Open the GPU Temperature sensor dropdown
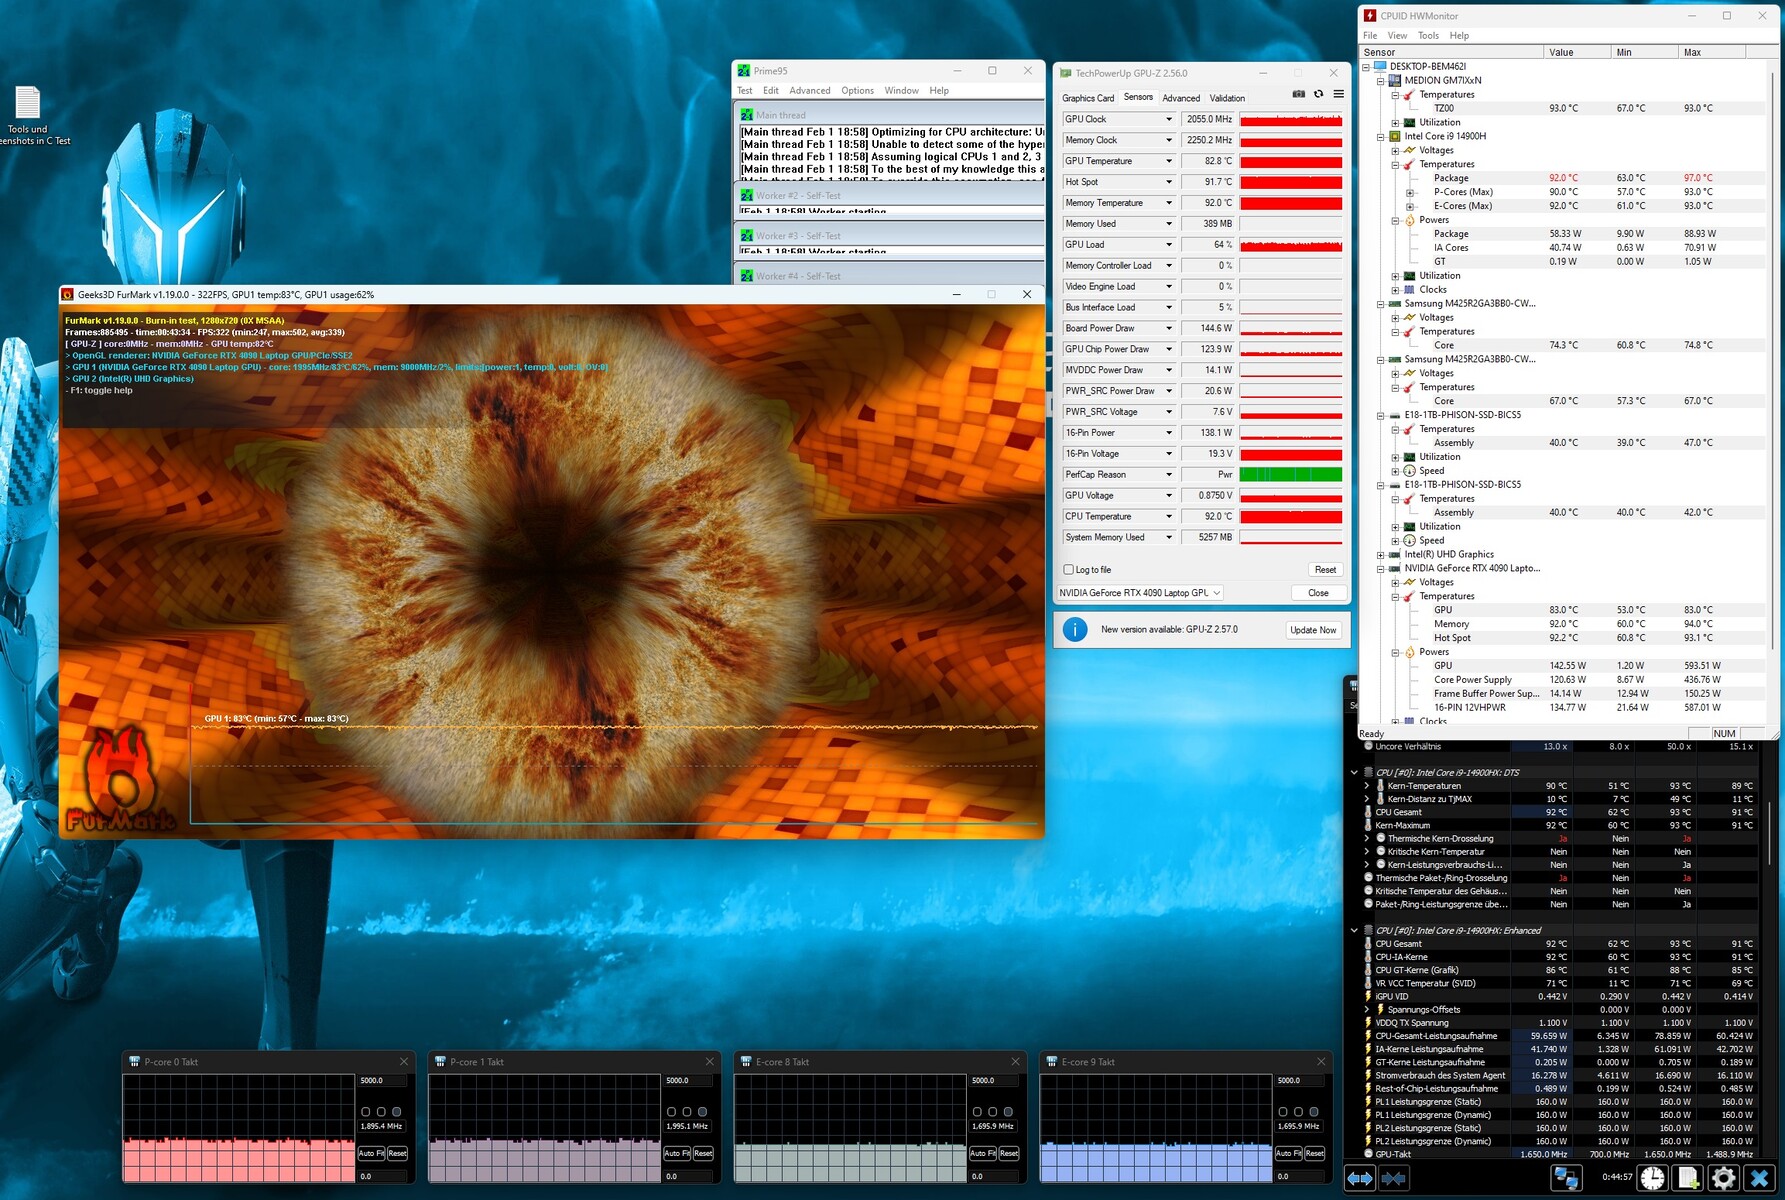 click(1168, 161)
